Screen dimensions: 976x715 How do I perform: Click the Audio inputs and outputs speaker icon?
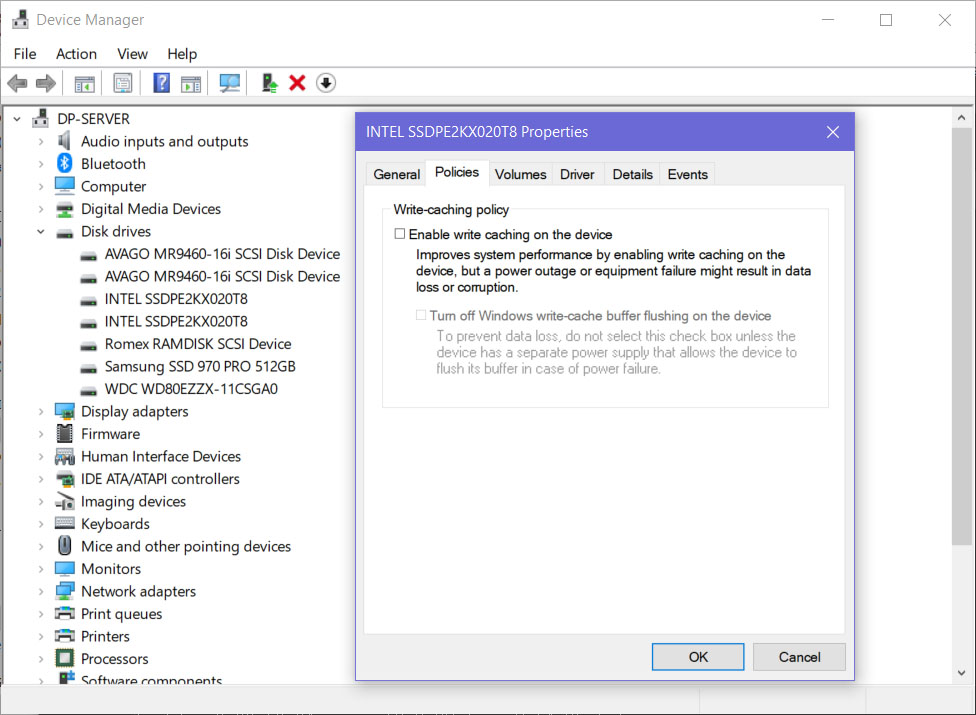64,141
